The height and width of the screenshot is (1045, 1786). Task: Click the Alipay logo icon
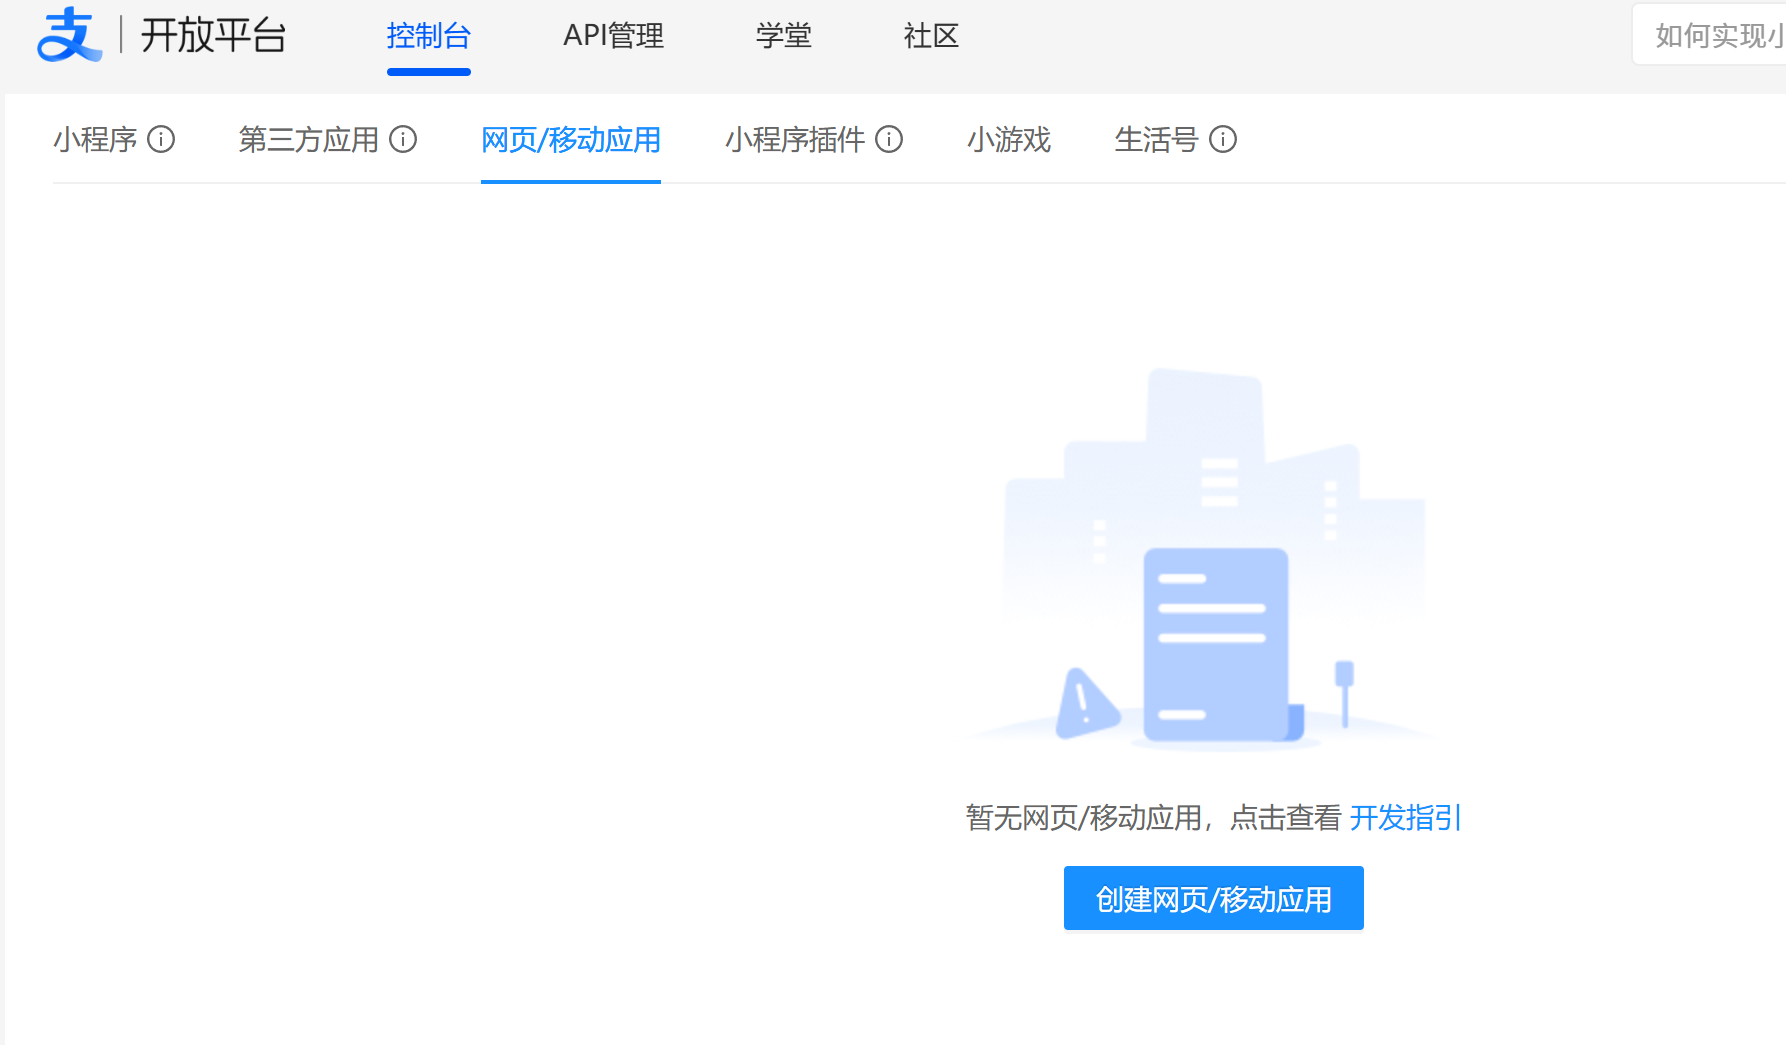click(69, 35)
